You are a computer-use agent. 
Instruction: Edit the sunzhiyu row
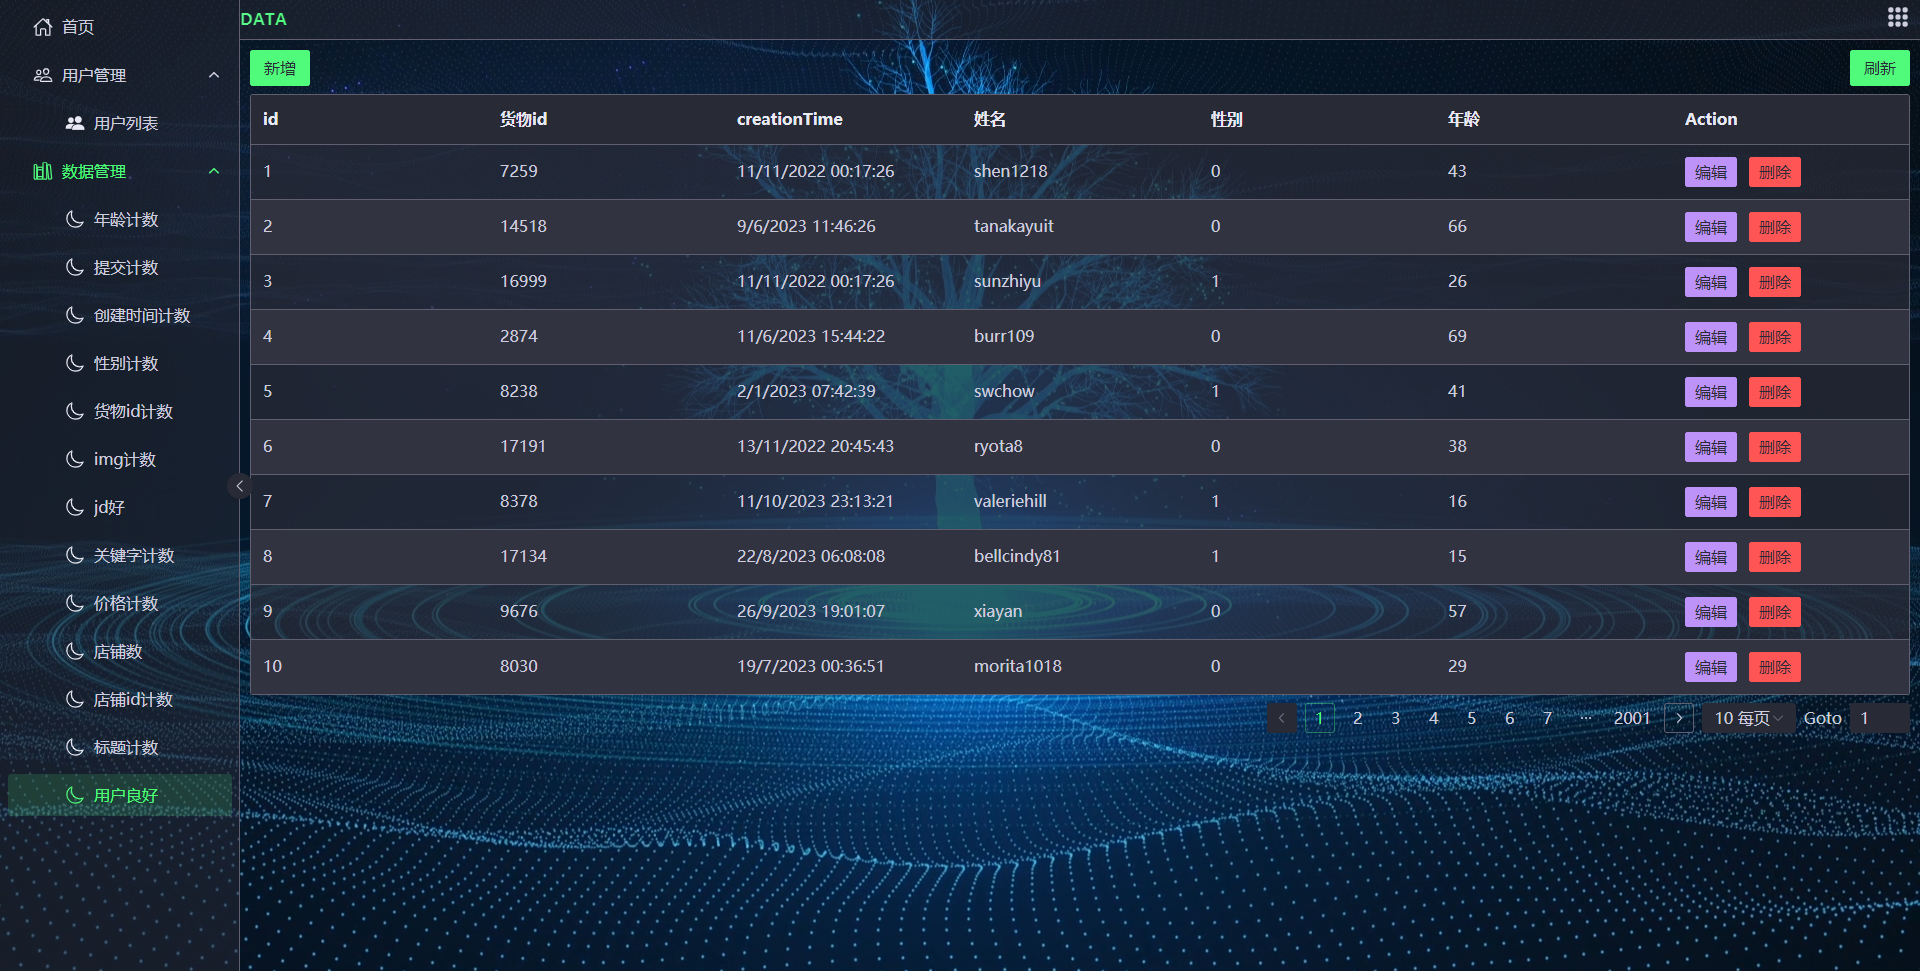1711,282
